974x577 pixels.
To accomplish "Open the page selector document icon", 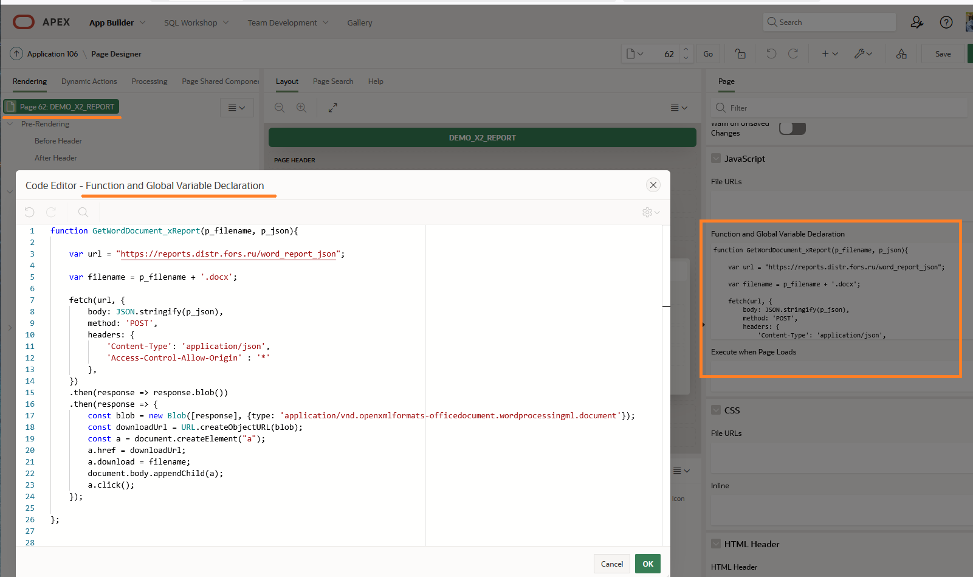I will pyautogui.click(x=634, y=54).
